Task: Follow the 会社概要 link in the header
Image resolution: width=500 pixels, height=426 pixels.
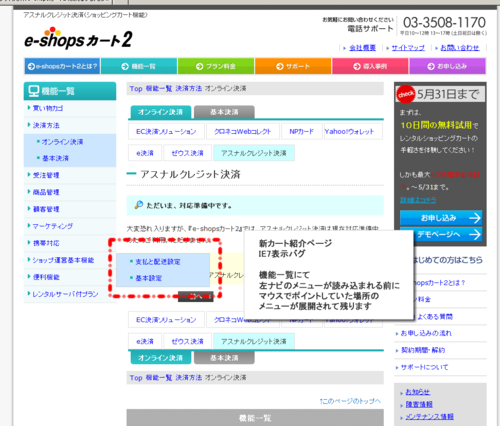Action: [x=362, y=48]
